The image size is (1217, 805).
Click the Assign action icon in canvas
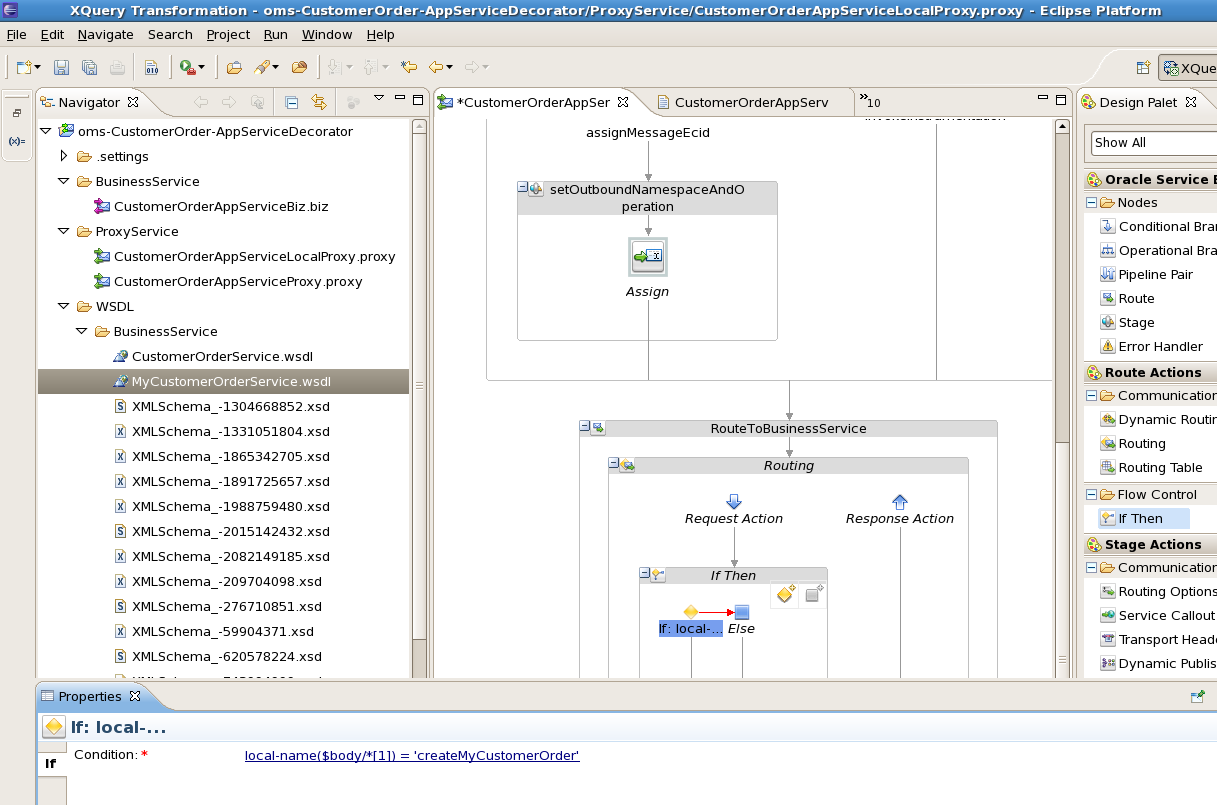point(648,257)
